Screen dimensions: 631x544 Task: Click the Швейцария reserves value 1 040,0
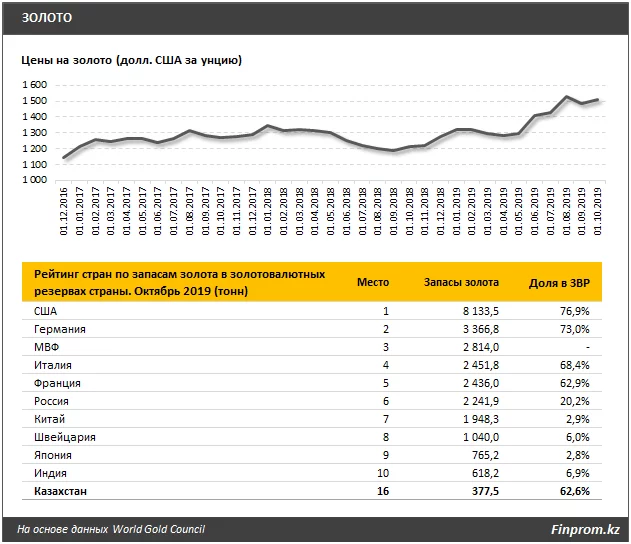478,437
